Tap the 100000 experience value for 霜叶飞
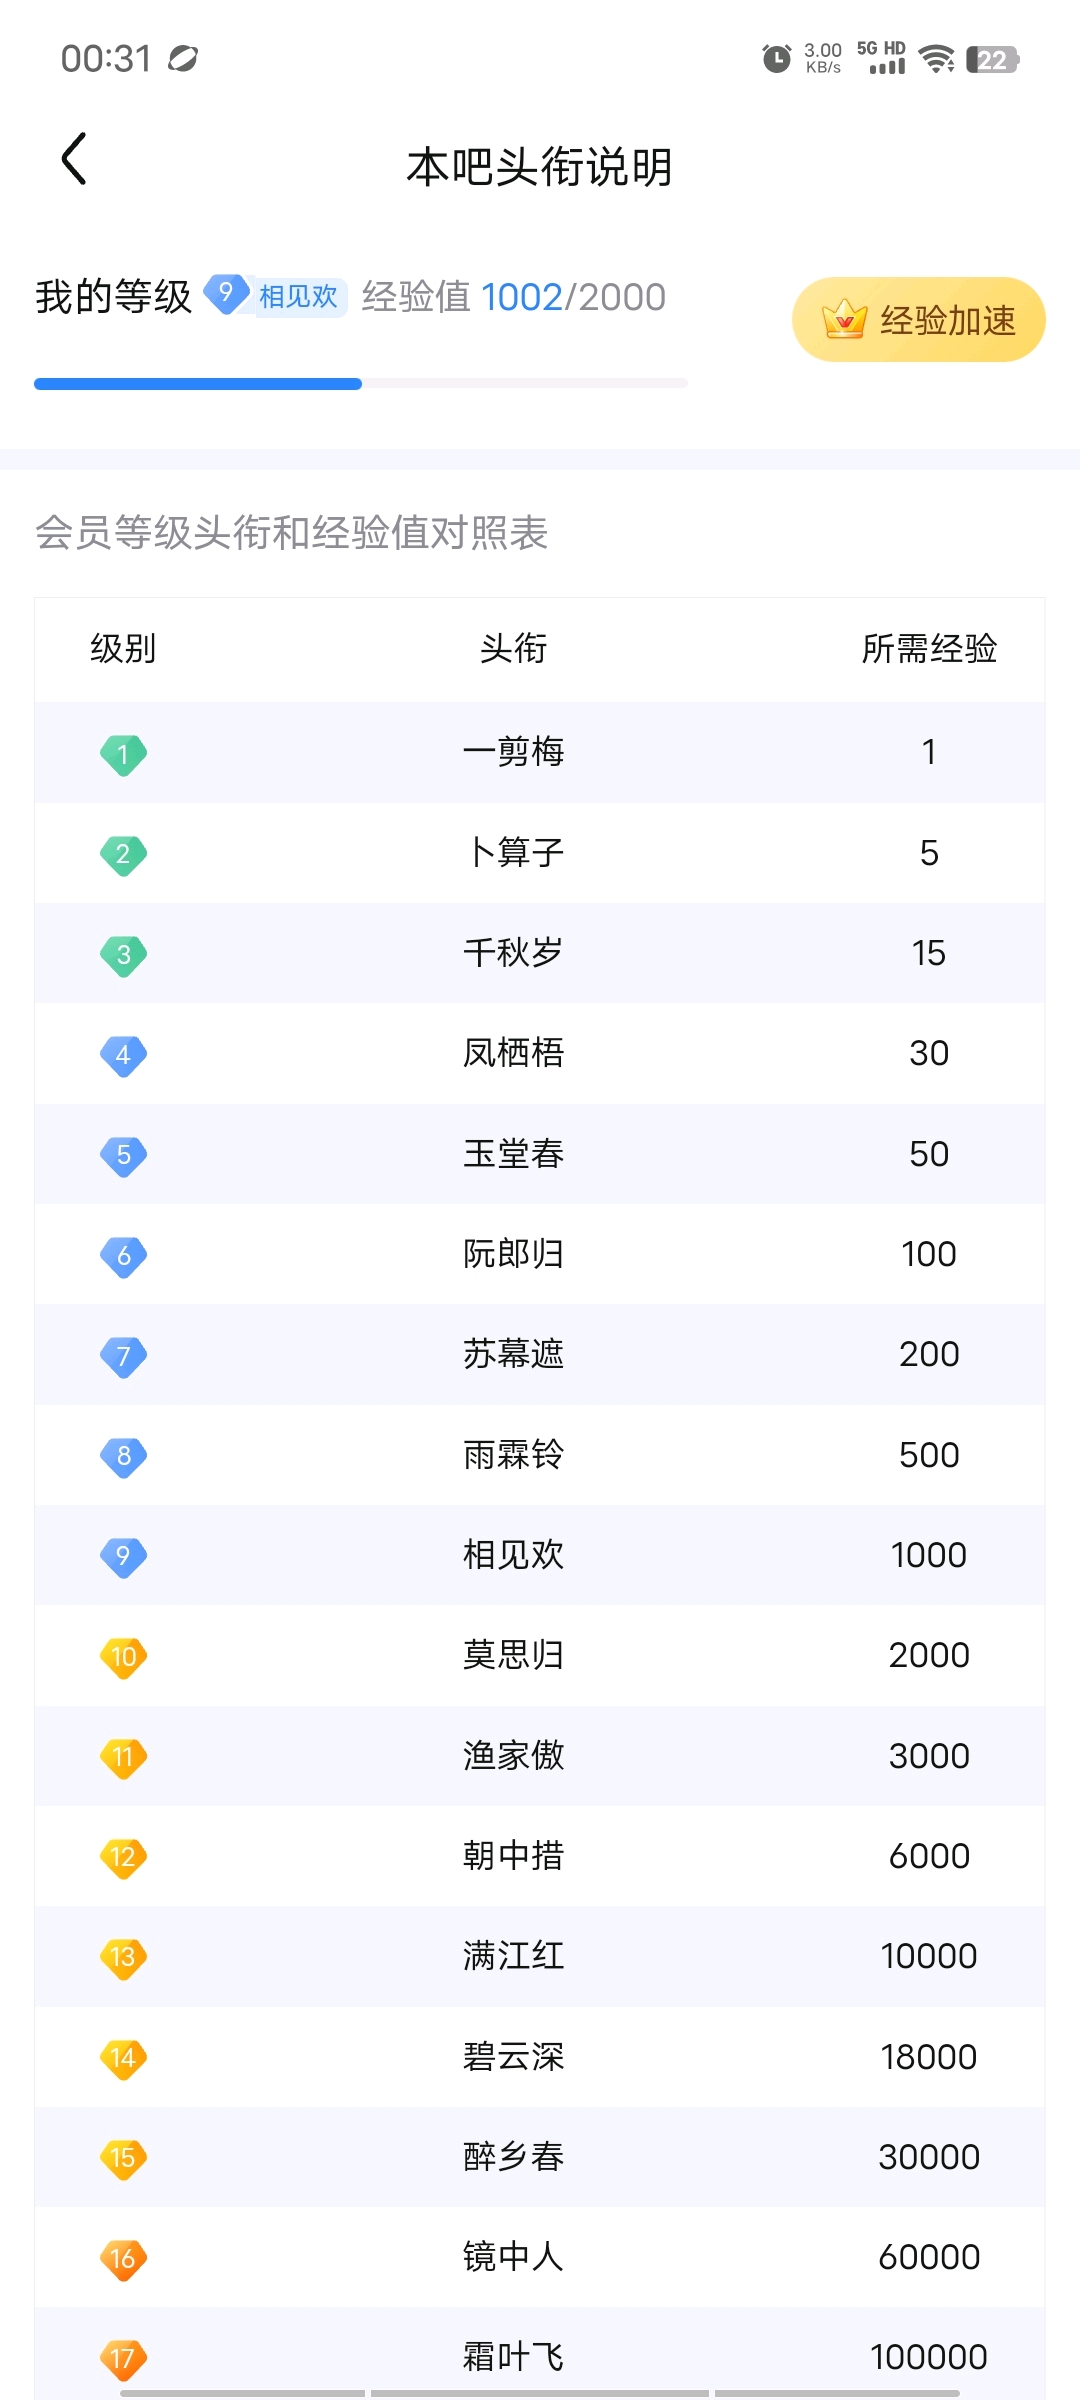Viewport: 1080px width, 2400px height. (929, 2358)
